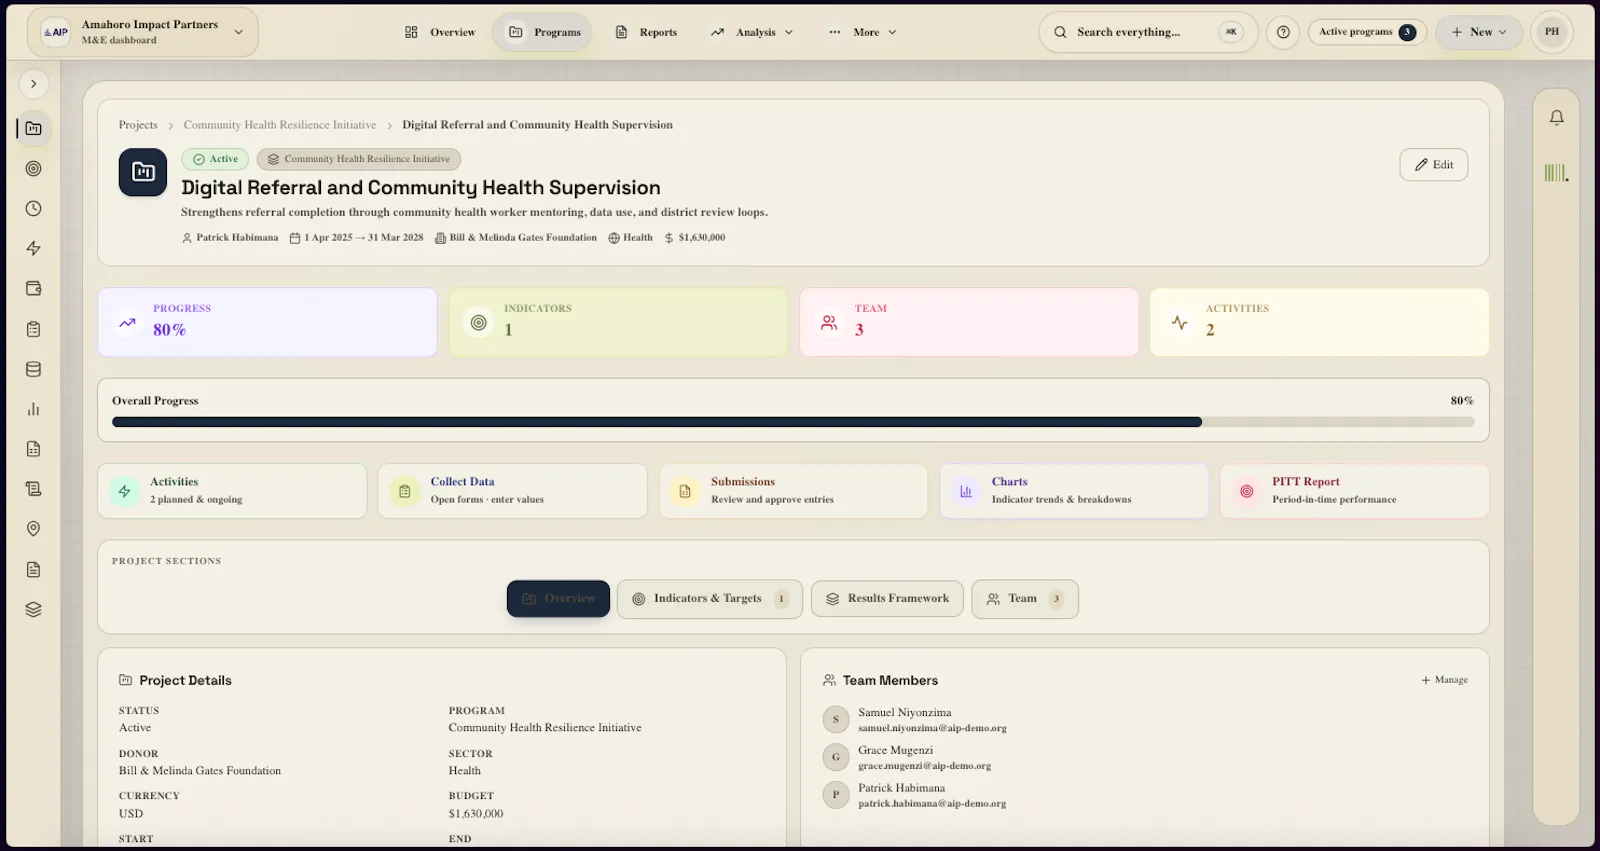Open the map pin locations sidebar icon
The width and height of the screenshot is (1600, 851).
(x=33, y=529)
